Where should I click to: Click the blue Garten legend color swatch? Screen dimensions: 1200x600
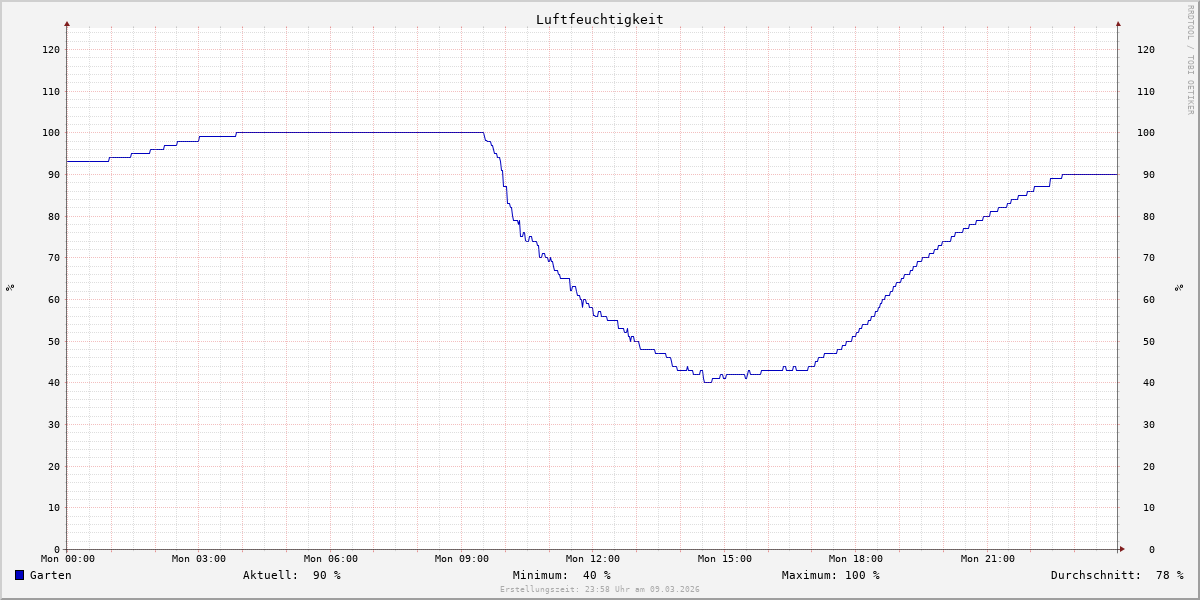pyautogui.click(x=19, y=575)
